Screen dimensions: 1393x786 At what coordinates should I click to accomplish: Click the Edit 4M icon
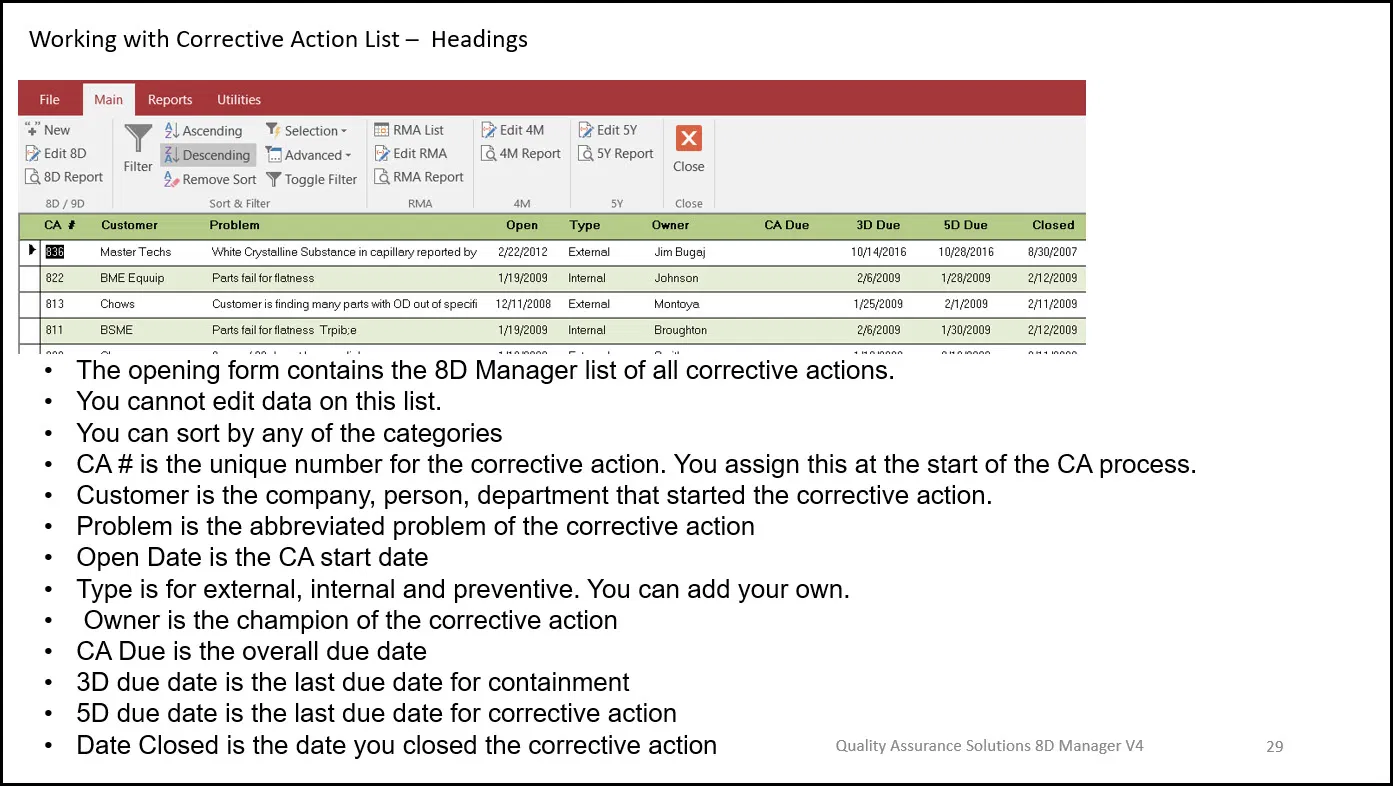489,130
